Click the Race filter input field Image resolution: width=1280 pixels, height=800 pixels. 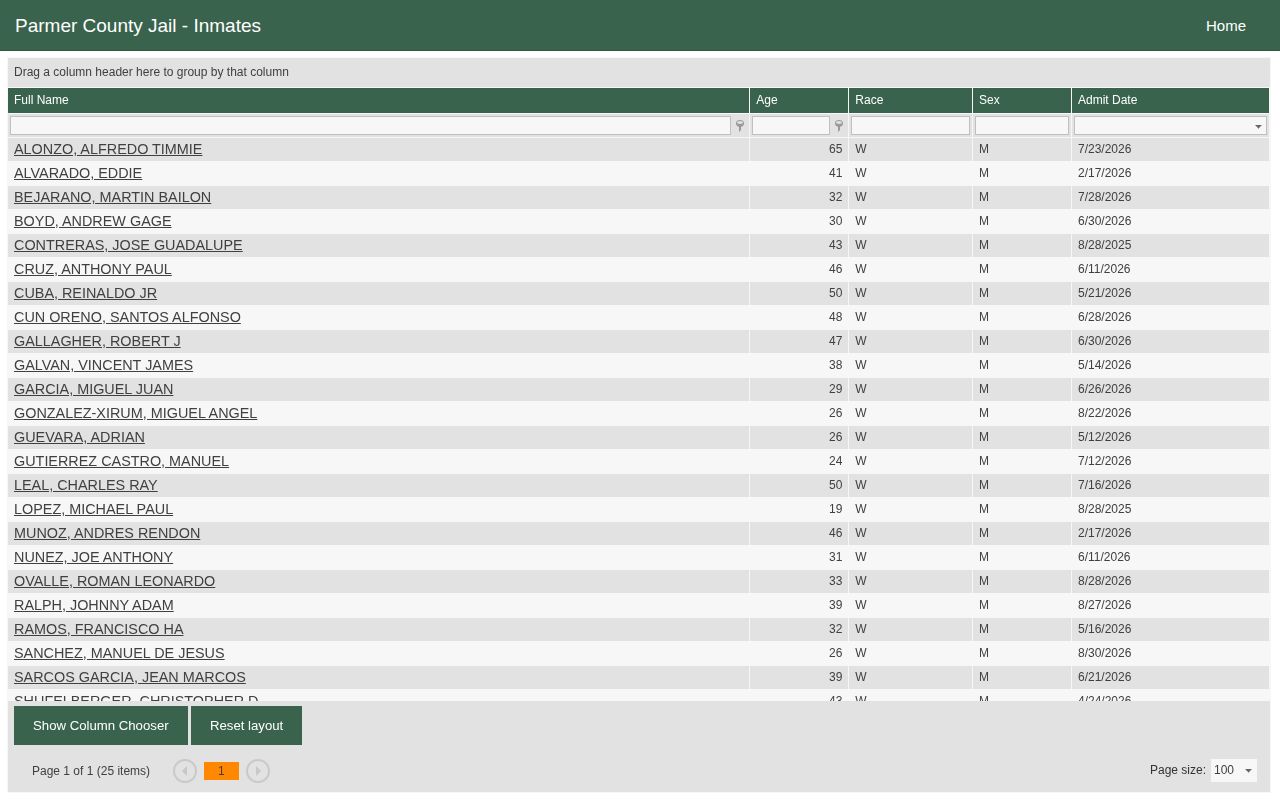tap(910, 126)
